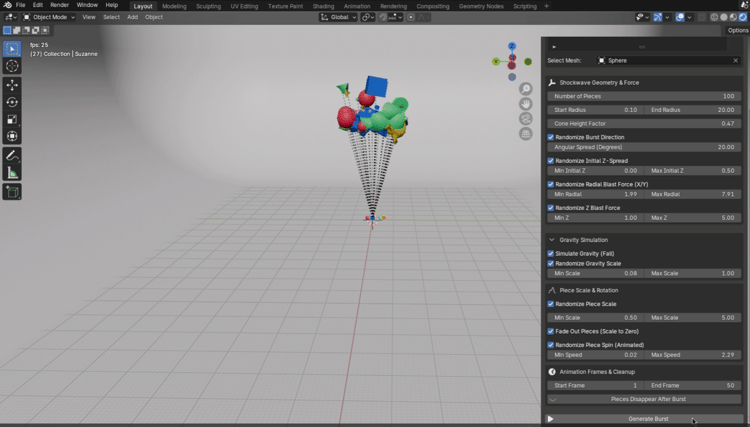
Task: Uncheck Randomize Initial Z-Spread
Action: [x=551, y=161]
